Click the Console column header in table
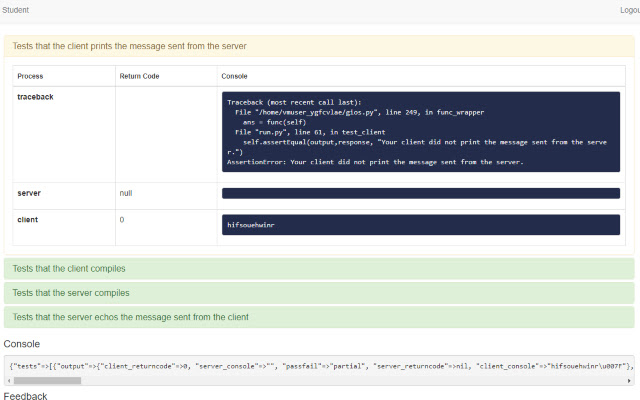 (x=233, y=76)
